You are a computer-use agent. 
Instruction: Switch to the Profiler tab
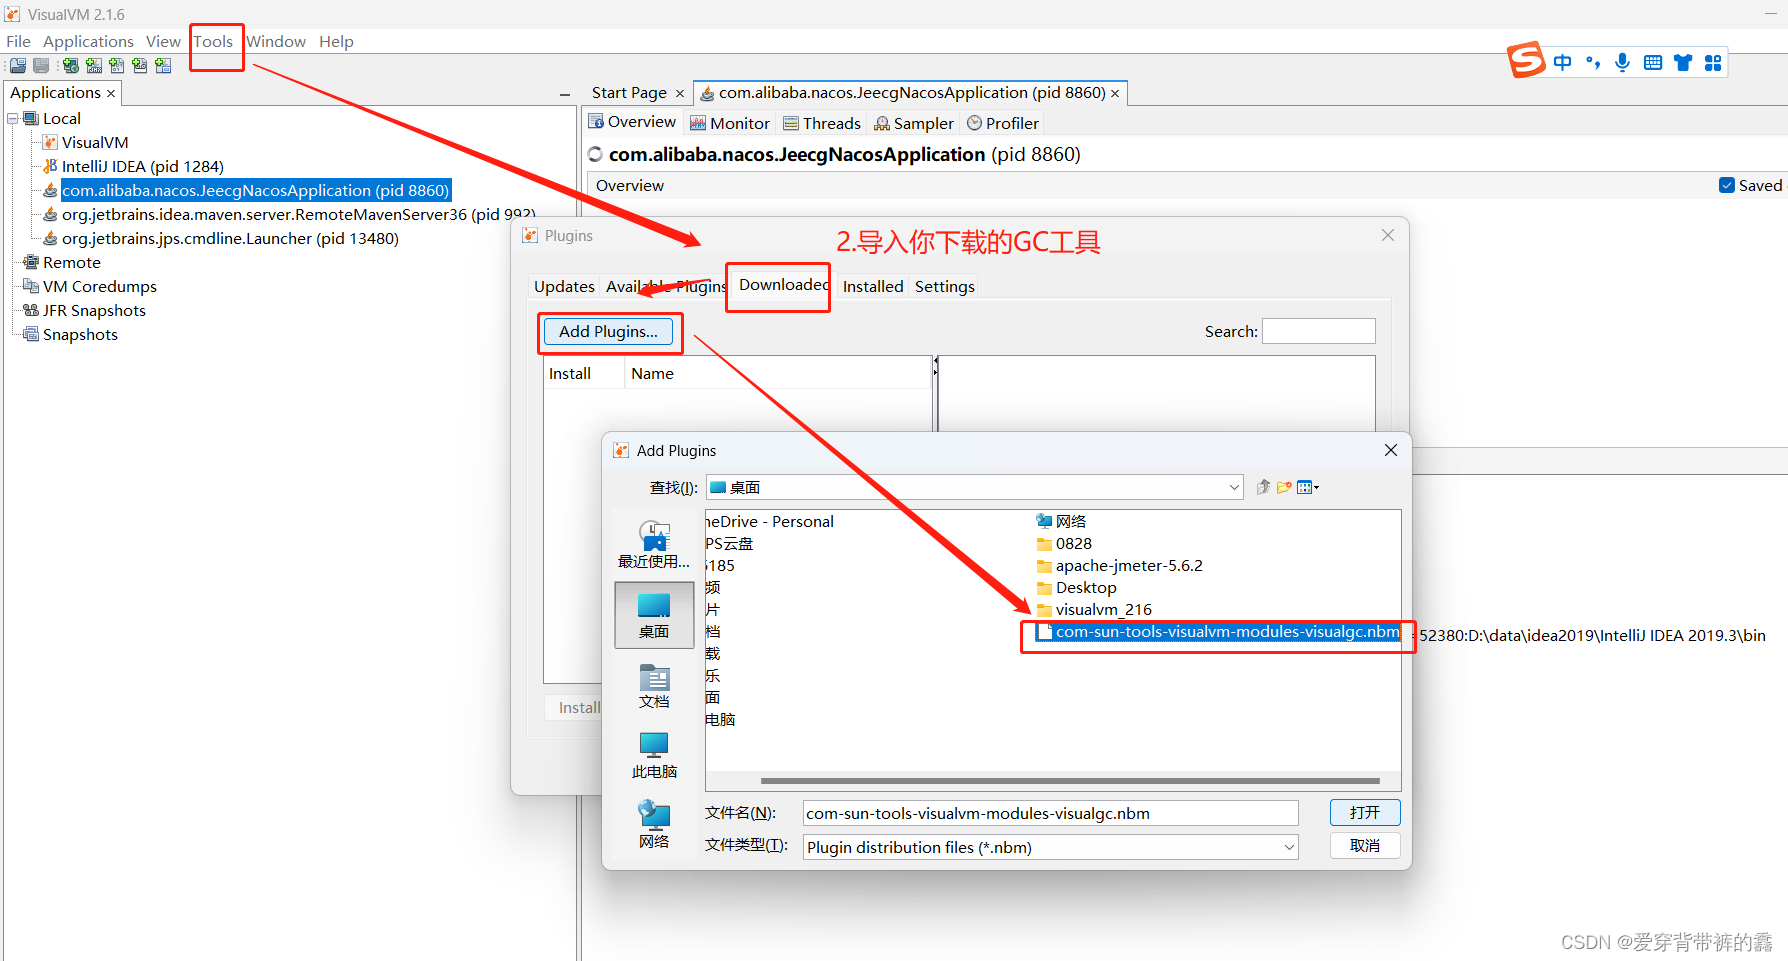tap(1003, 123)
